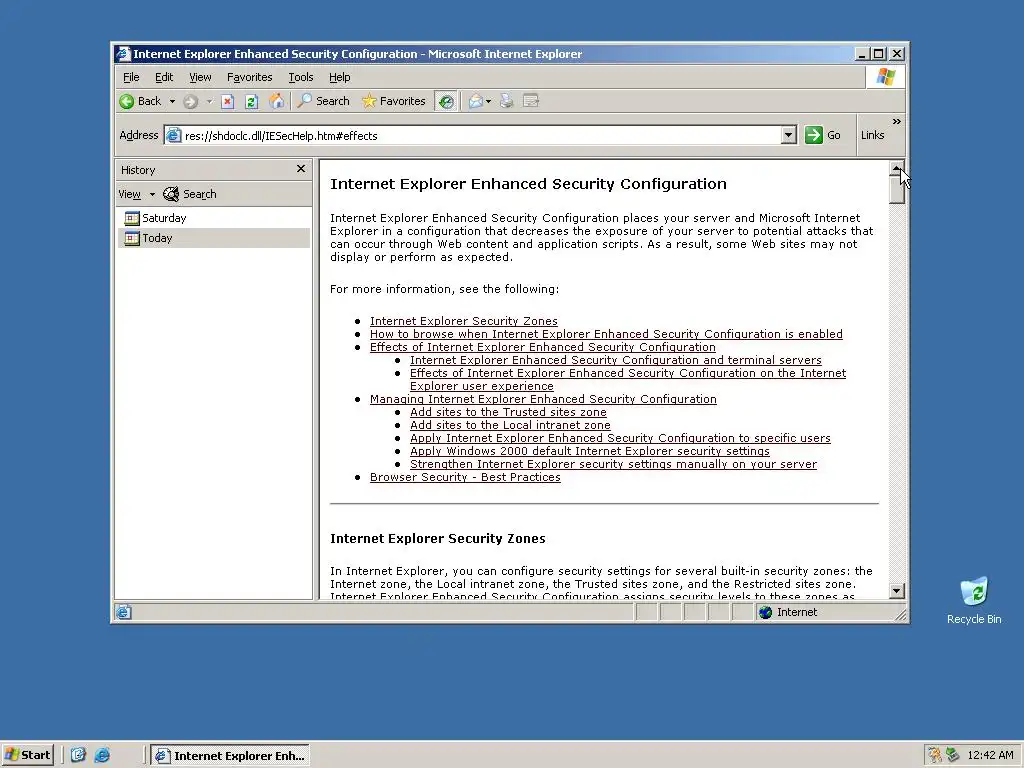Click the Links toolbar label
1024x768 pixels.
[872, 135]
